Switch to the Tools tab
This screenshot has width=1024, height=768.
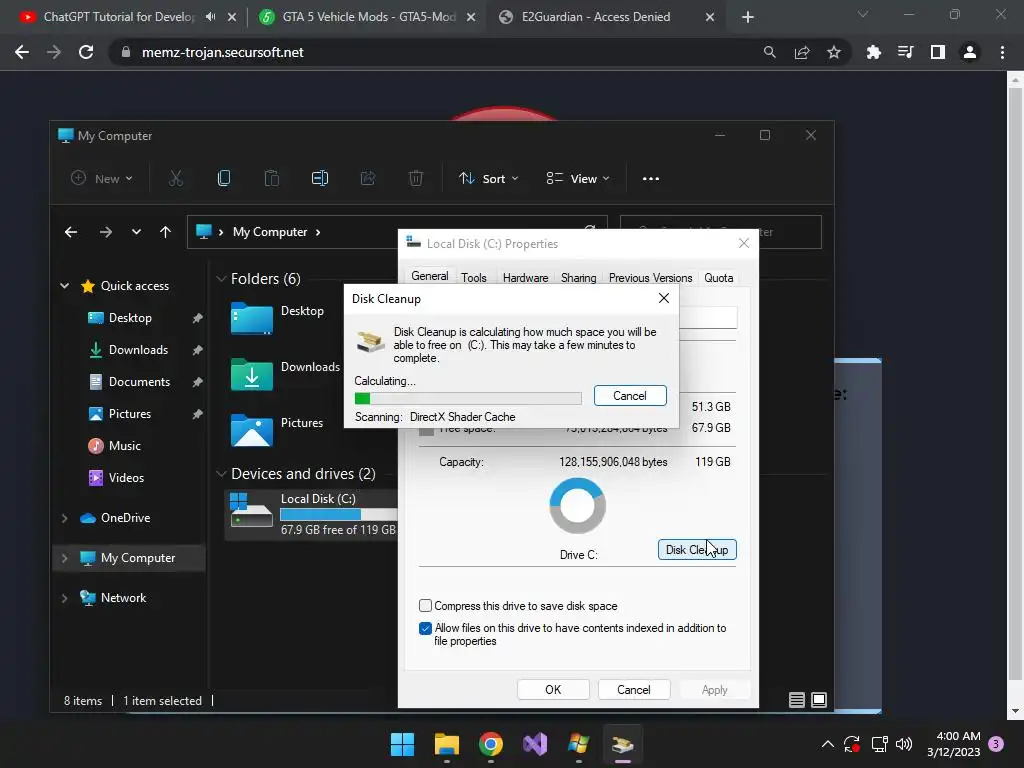pyautogui.click(x=473, y=278)
